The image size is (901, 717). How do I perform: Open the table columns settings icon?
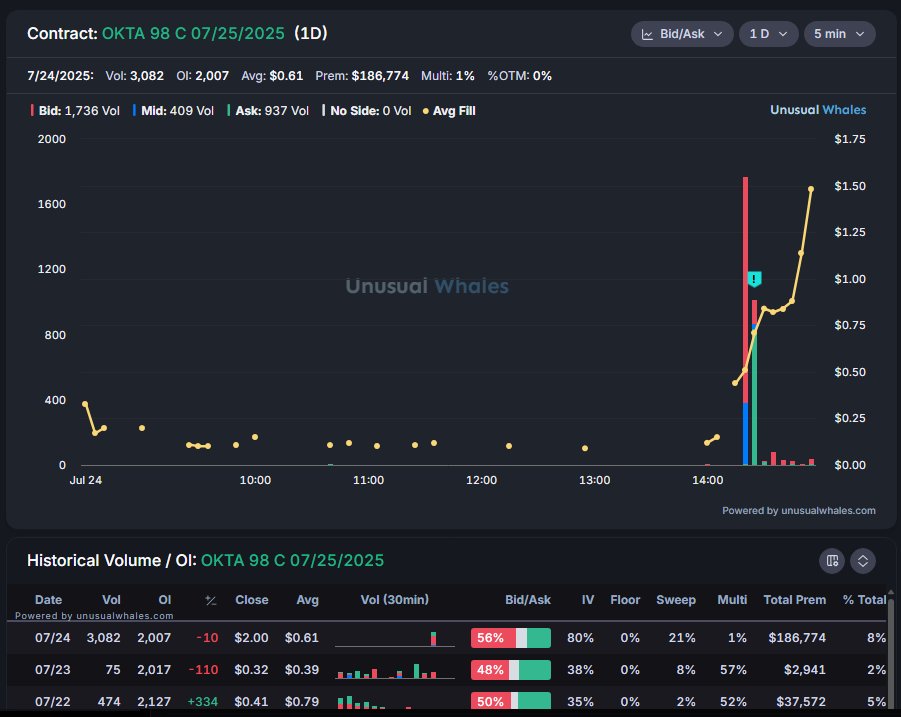[831, 561]
